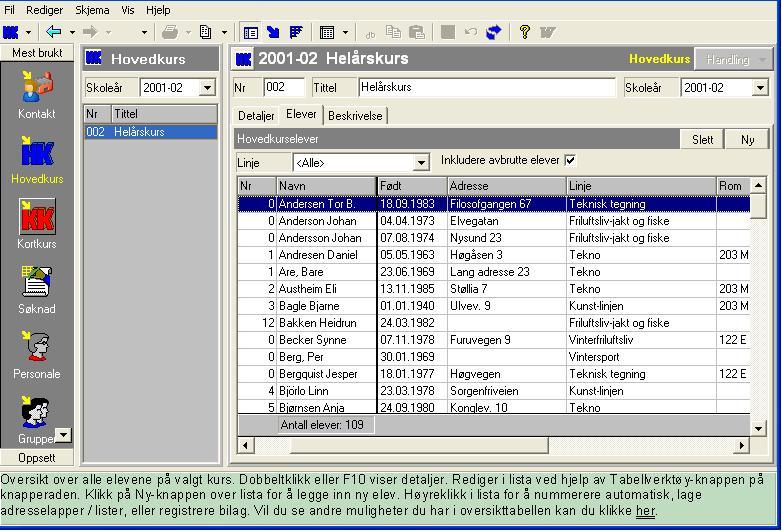Click the Oppsett sidebar section
The width and height of the screenshot is (782, 531).
click(x=37, y=457)
